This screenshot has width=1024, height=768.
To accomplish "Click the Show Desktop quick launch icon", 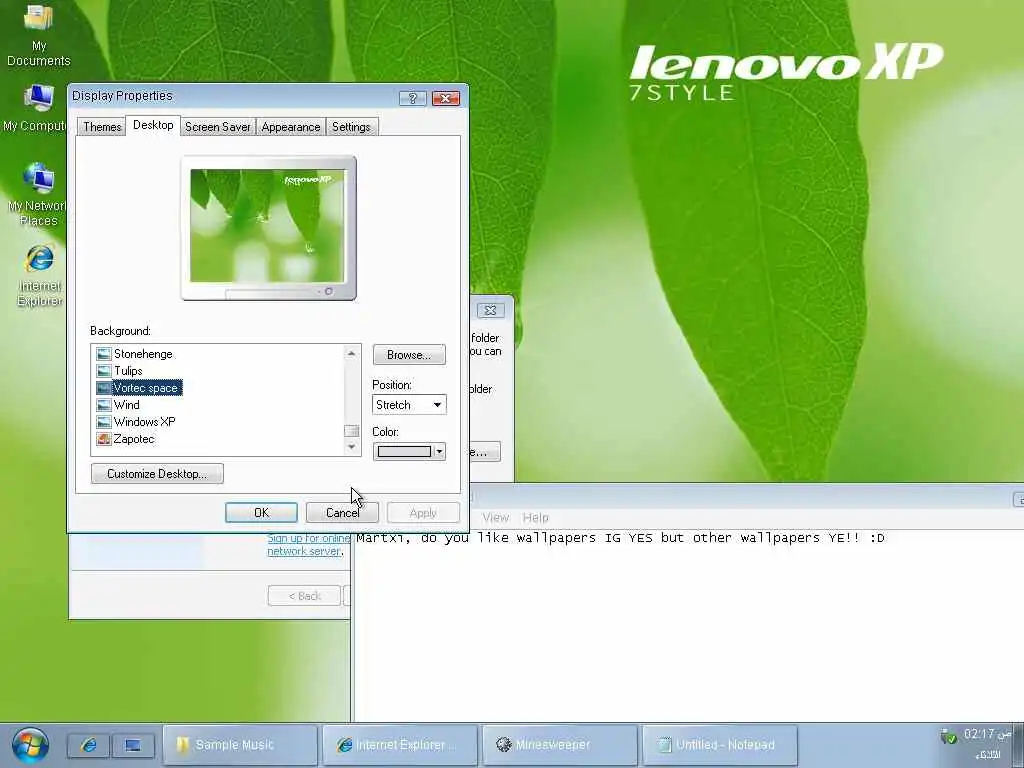I will [x=133, y=745].
